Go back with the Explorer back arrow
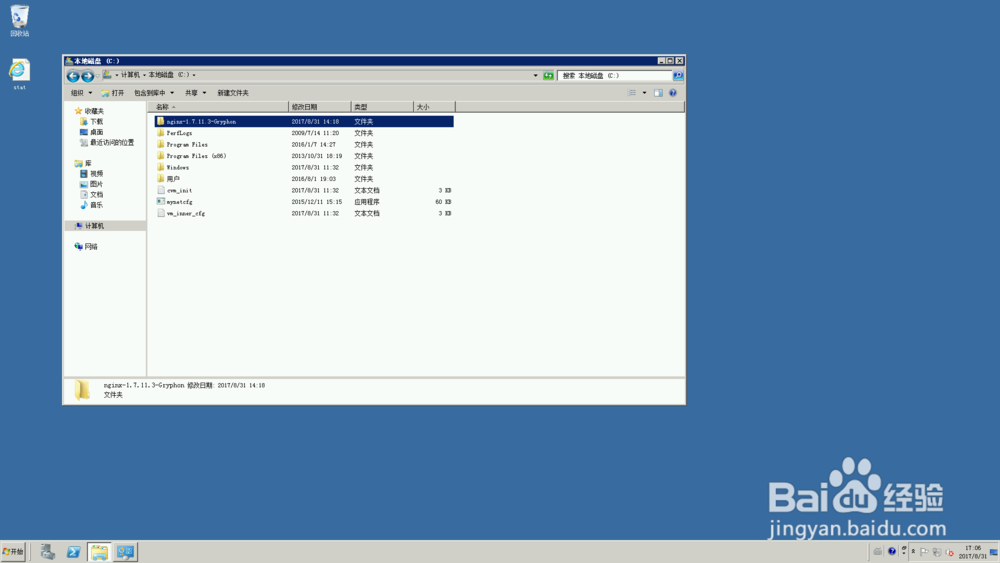 [73, 76]
